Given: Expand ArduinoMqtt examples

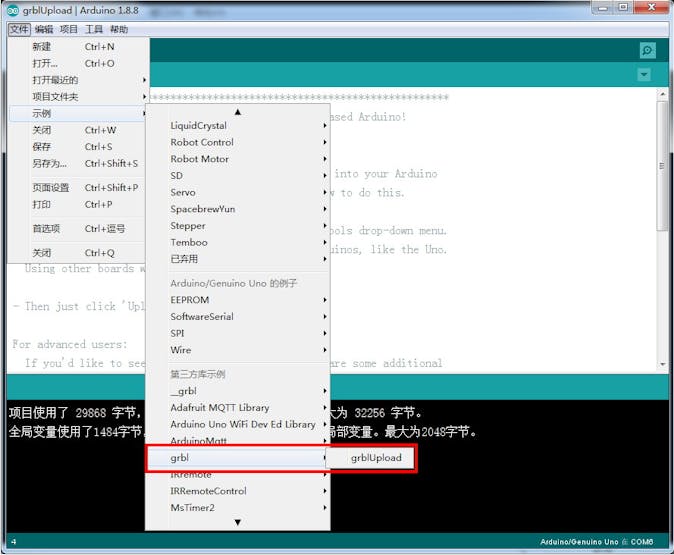Looking at the screenshot, I should coord(238,440).
